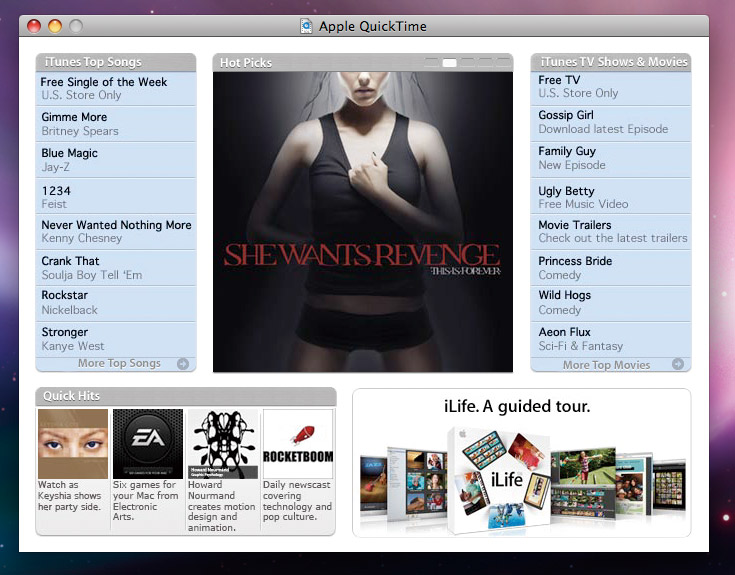Click the iTunes Top Songs header
The width and height of the screenshot is (735, 575).
(x=116, y=62)
